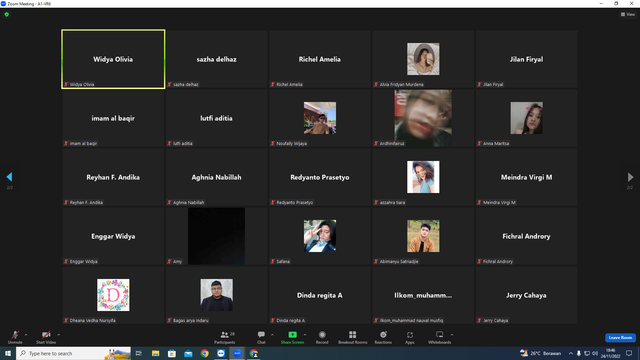Click Amy's dark video tile

216,236
